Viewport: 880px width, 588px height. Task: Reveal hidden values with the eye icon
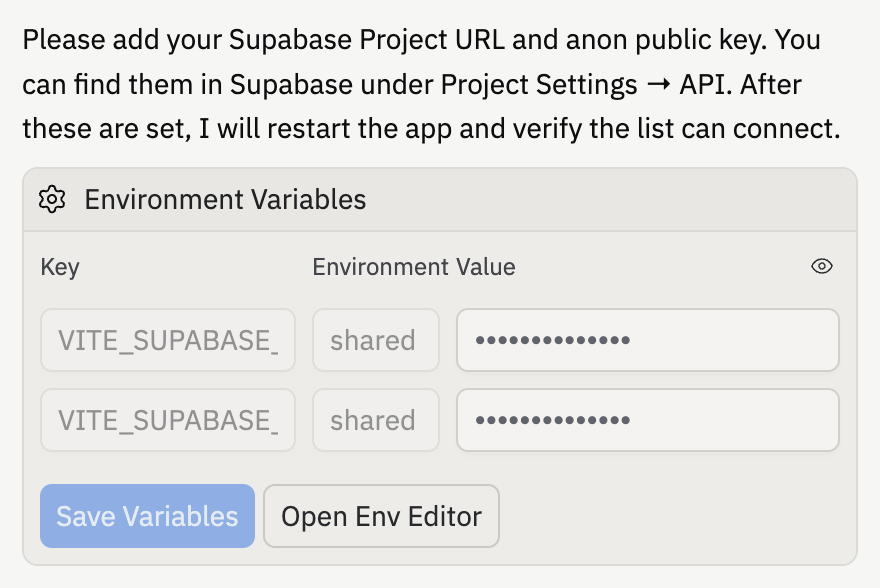[822, 267]
